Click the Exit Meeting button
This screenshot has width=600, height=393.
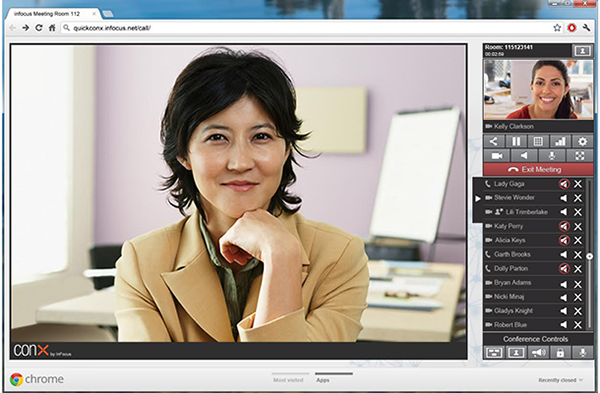pyautogui.click(x=538, y=169)
